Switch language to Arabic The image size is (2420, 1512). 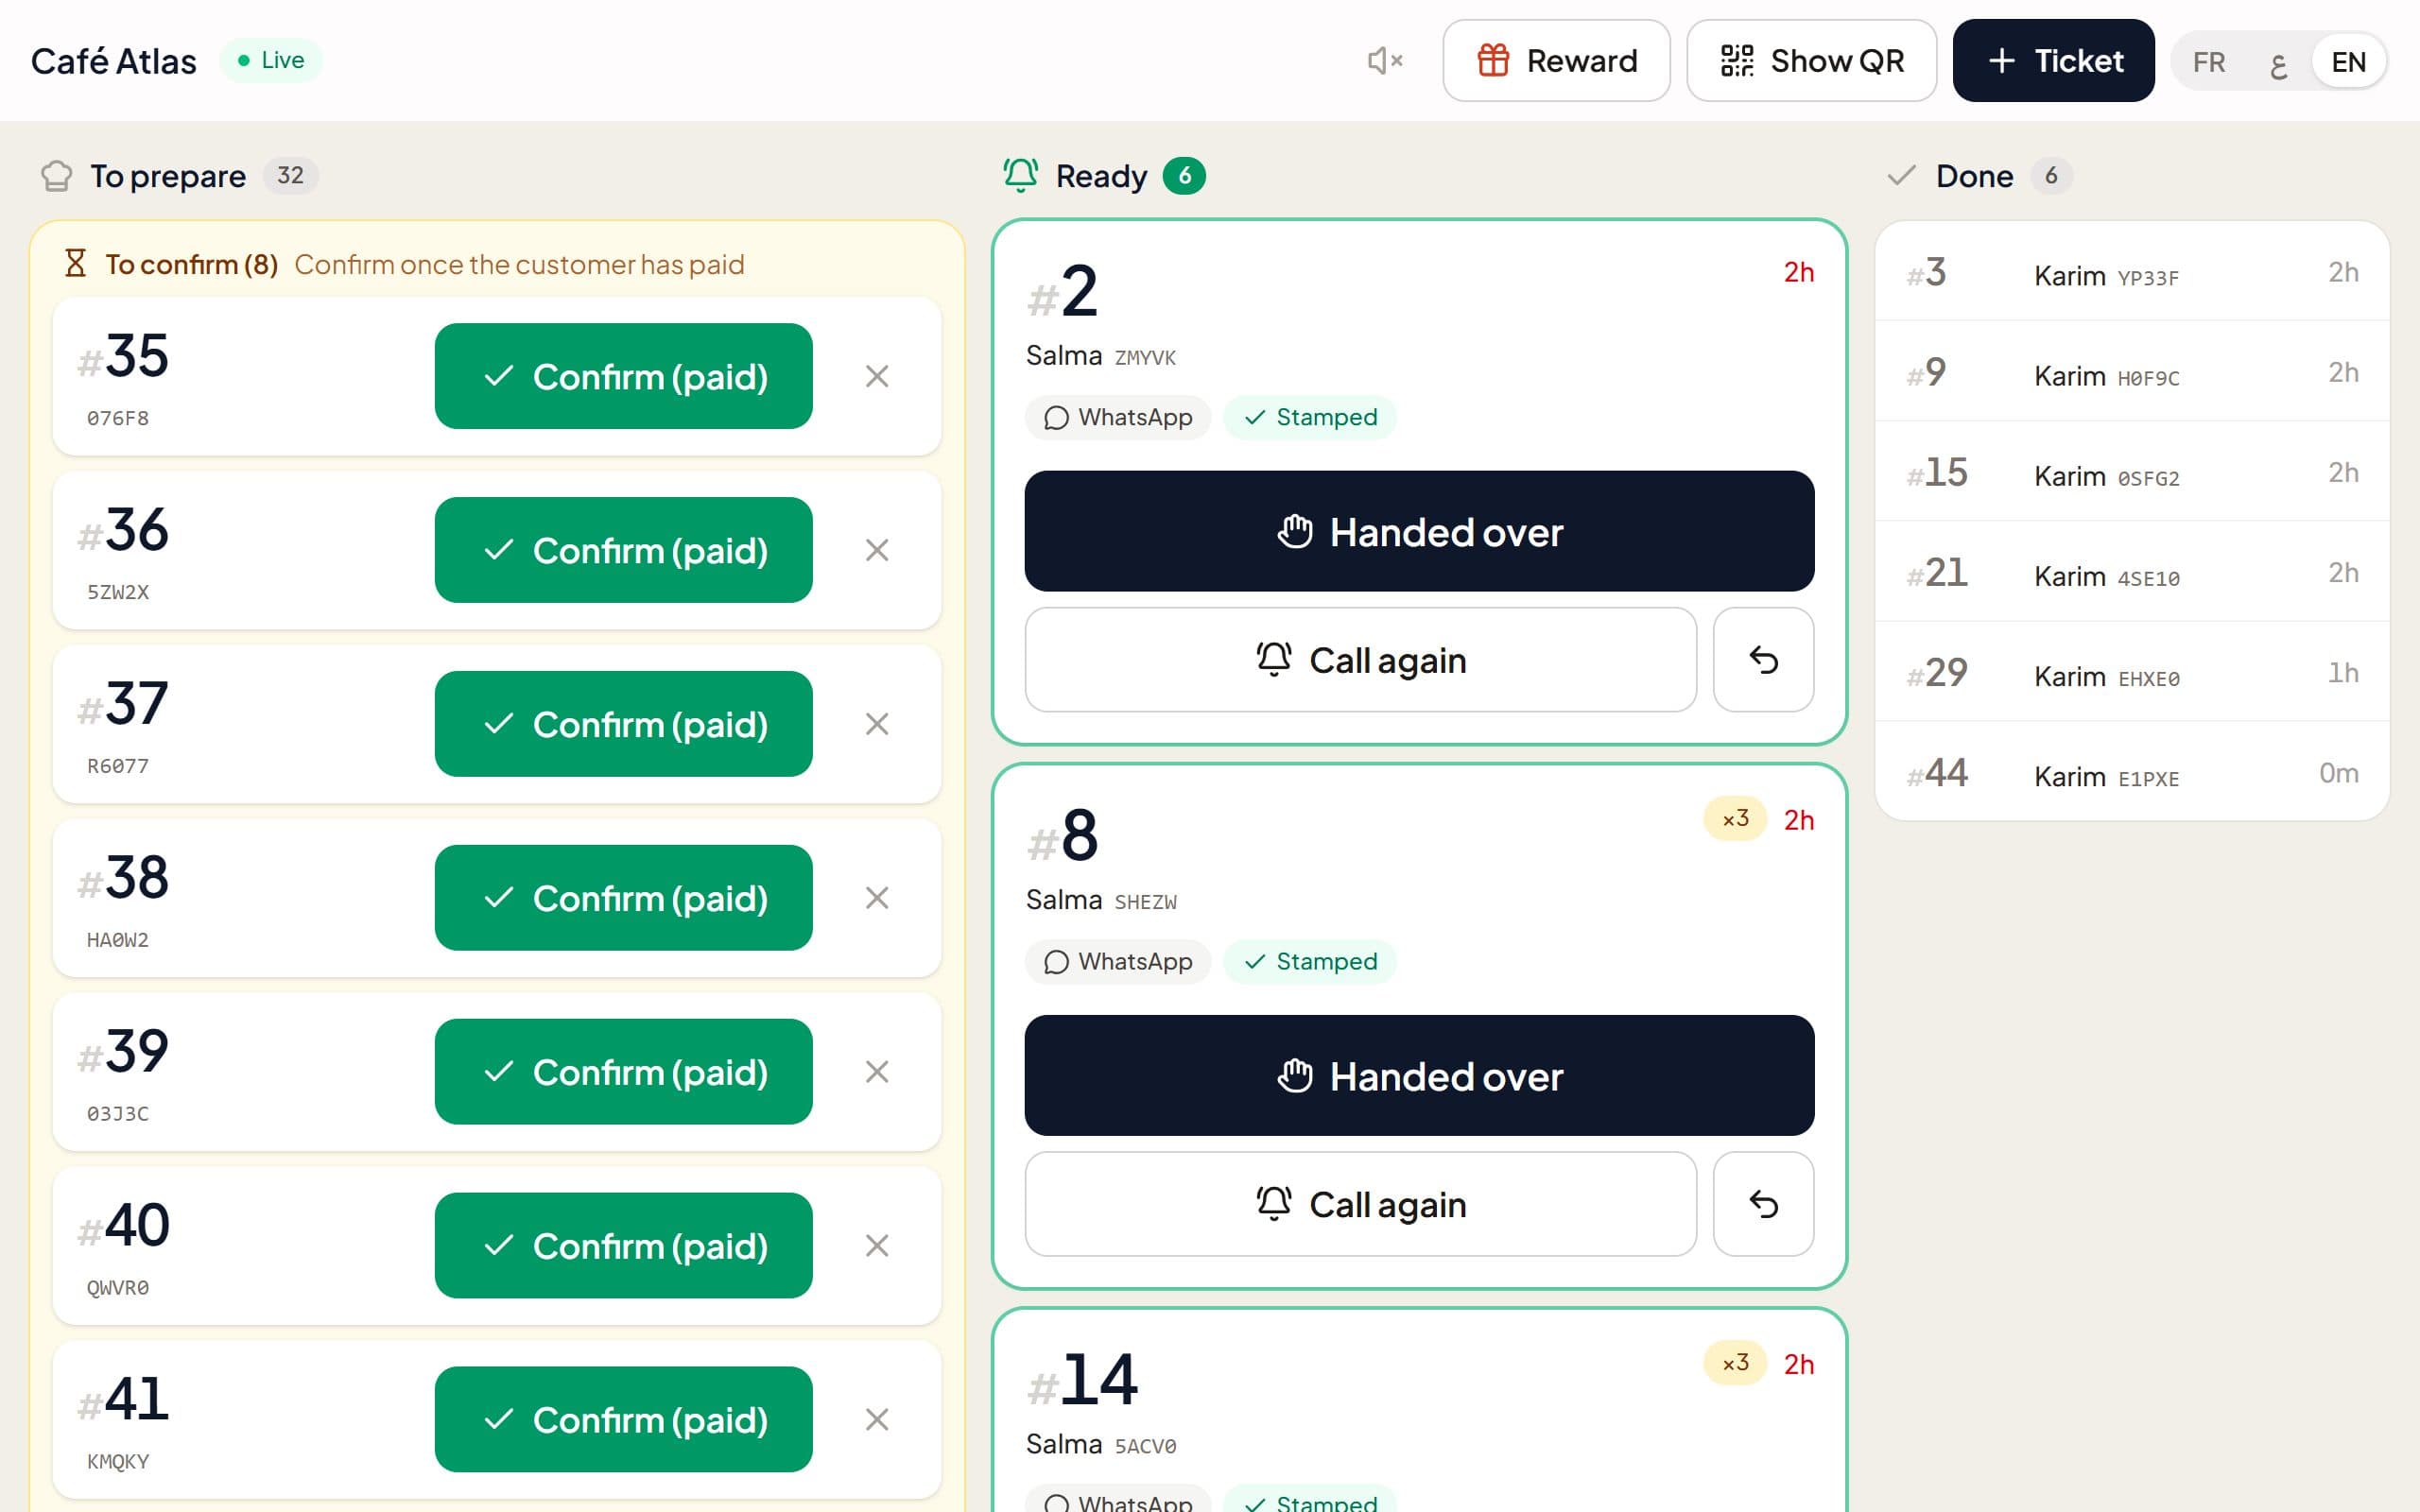2278,62
